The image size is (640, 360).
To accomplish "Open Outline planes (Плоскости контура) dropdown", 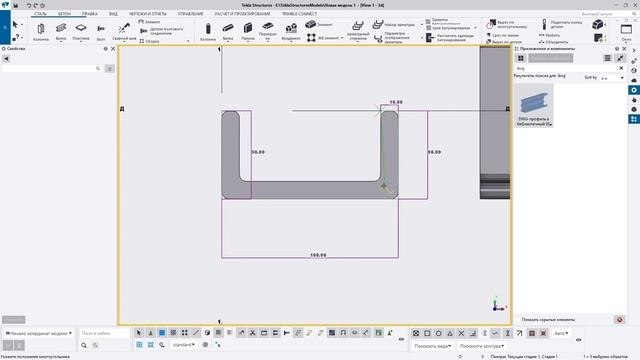I will (482, 346).
